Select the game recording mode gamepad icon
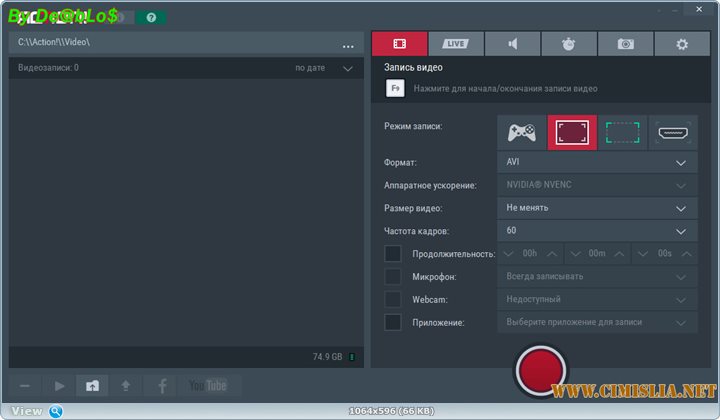The width and height of the screenshot is (720, 420). point(522,132)
